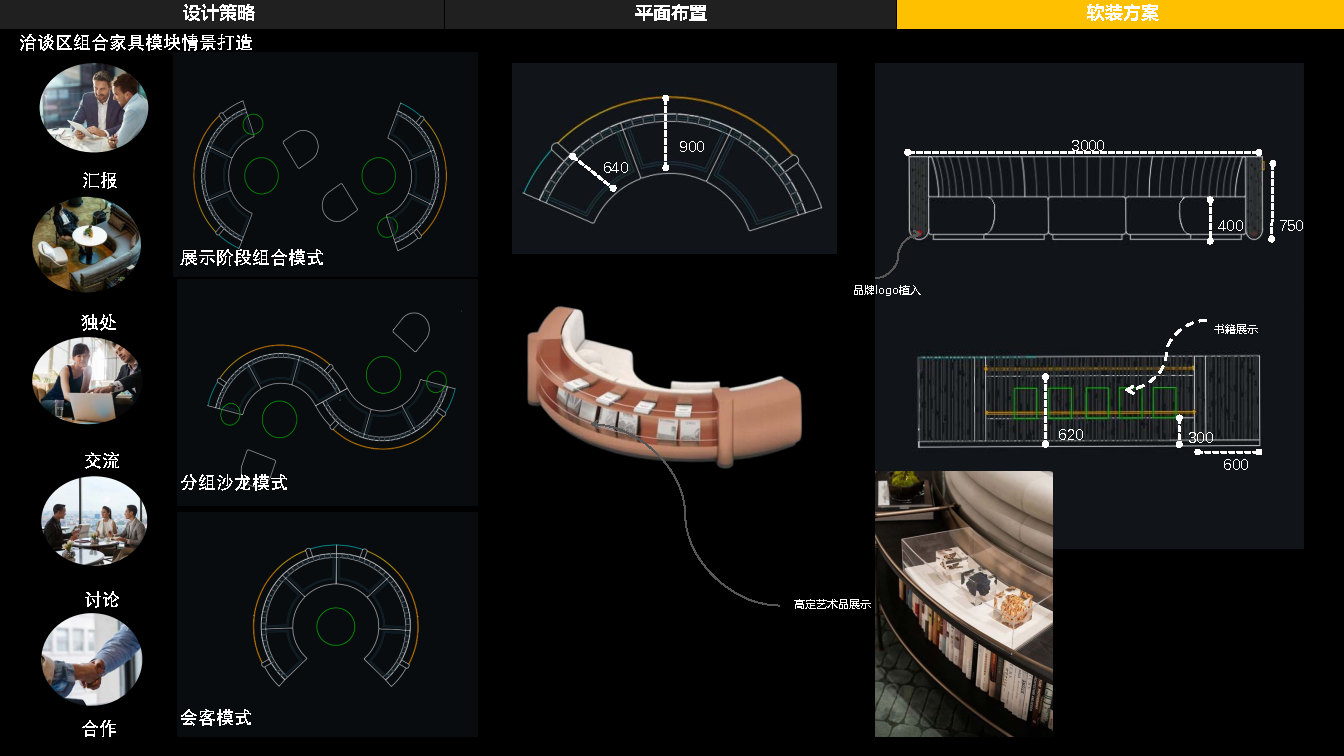Open the 讨论 circular meeting photo
This screenshot has height=756, width=1344.
pos(94,520)
